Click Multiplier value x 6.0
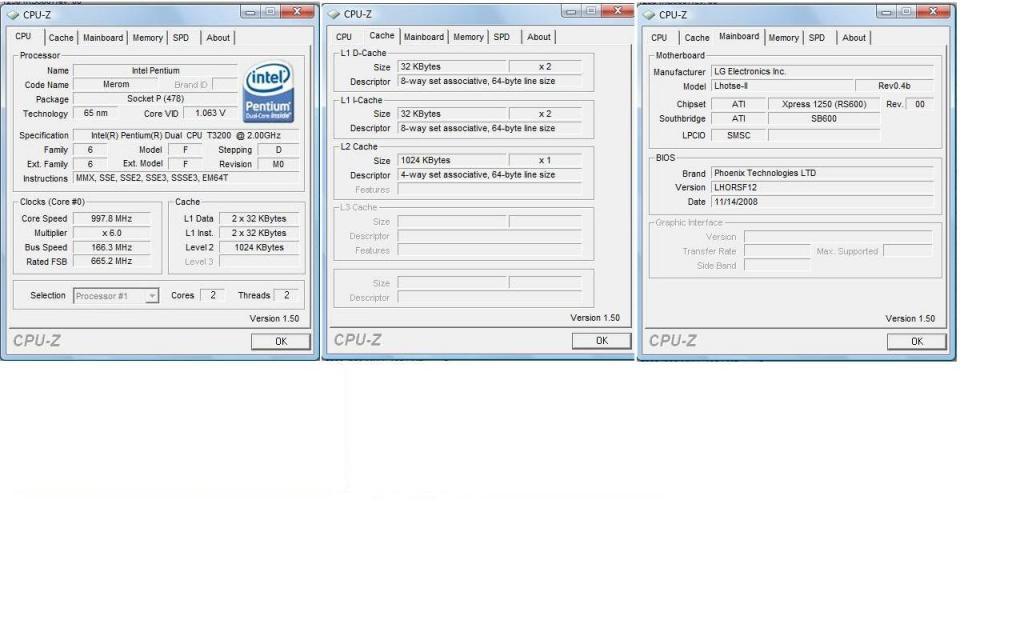 pyautogui.click(x=112, y=233)
